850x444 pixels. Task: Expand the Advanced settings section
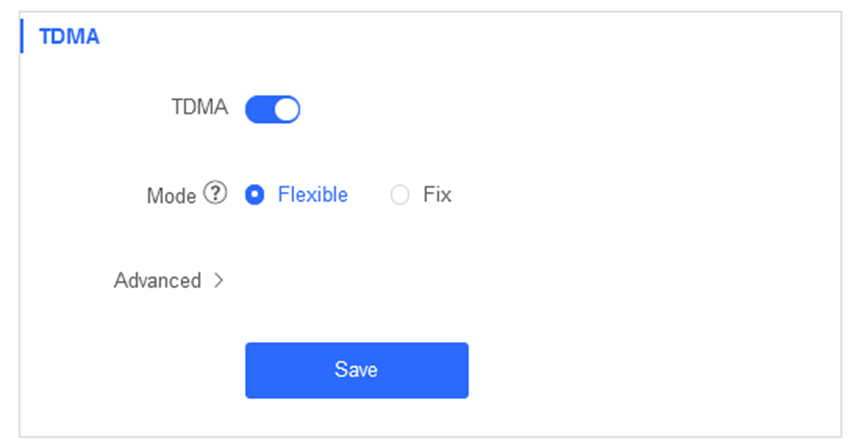(x=169, y=280)
